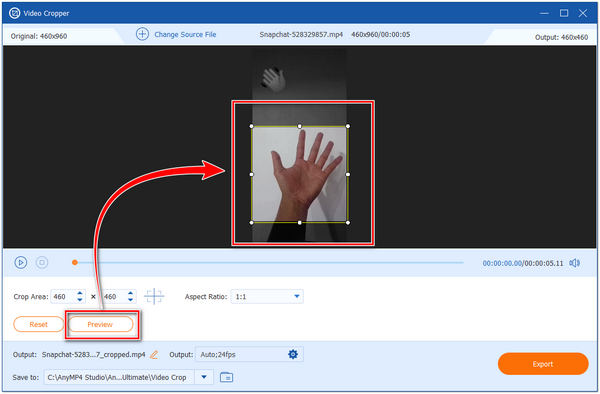Click the bottom-right crop handle
600x394 pixels.
click(348, 223)
